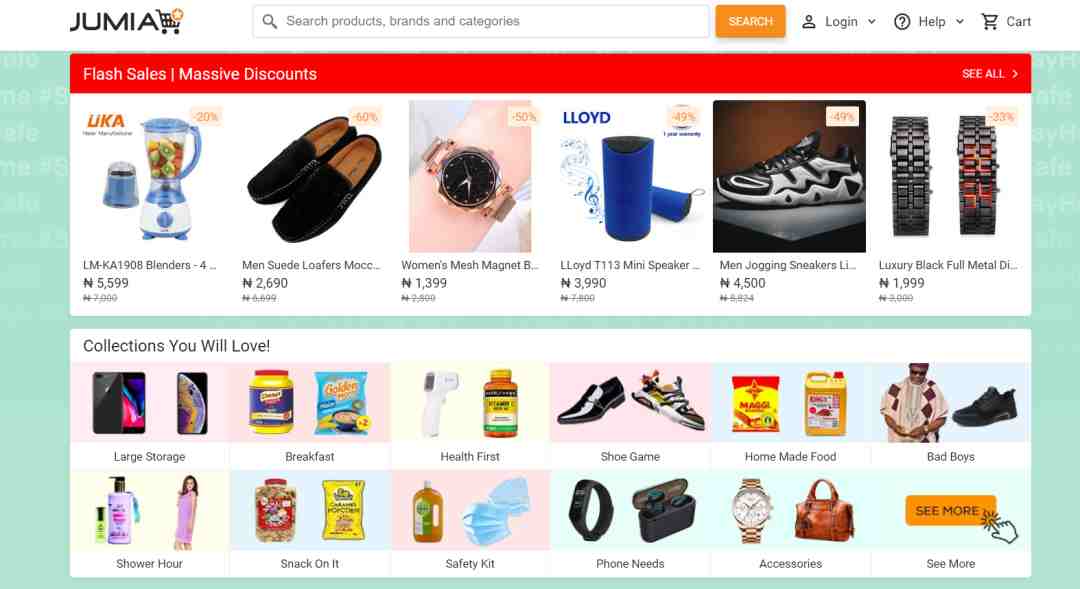
Task: Click the SEE ALL chevron in Flash Sales
Action: 1015,74
